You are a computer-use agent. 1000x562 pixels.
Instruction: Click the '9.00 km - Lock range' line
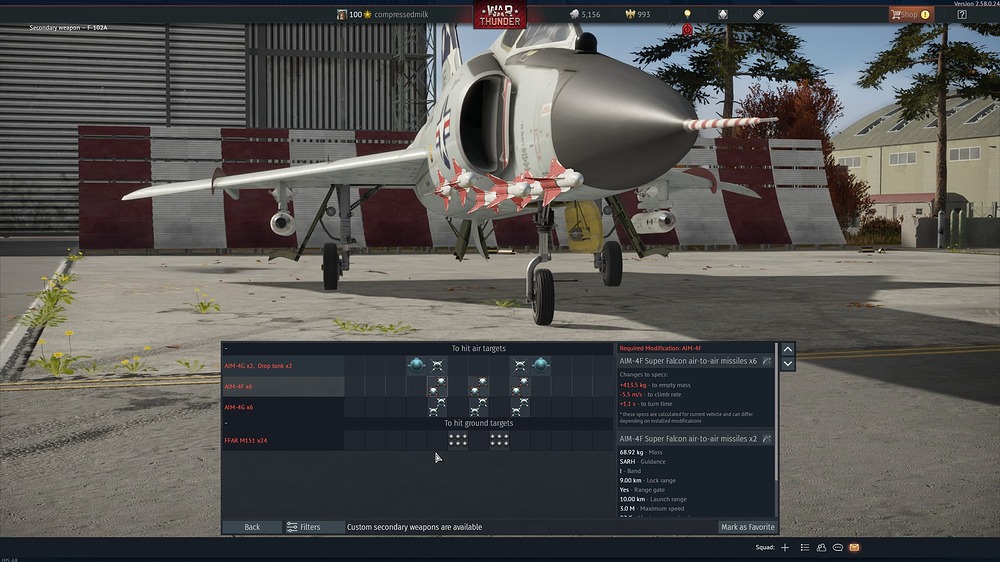647,480
